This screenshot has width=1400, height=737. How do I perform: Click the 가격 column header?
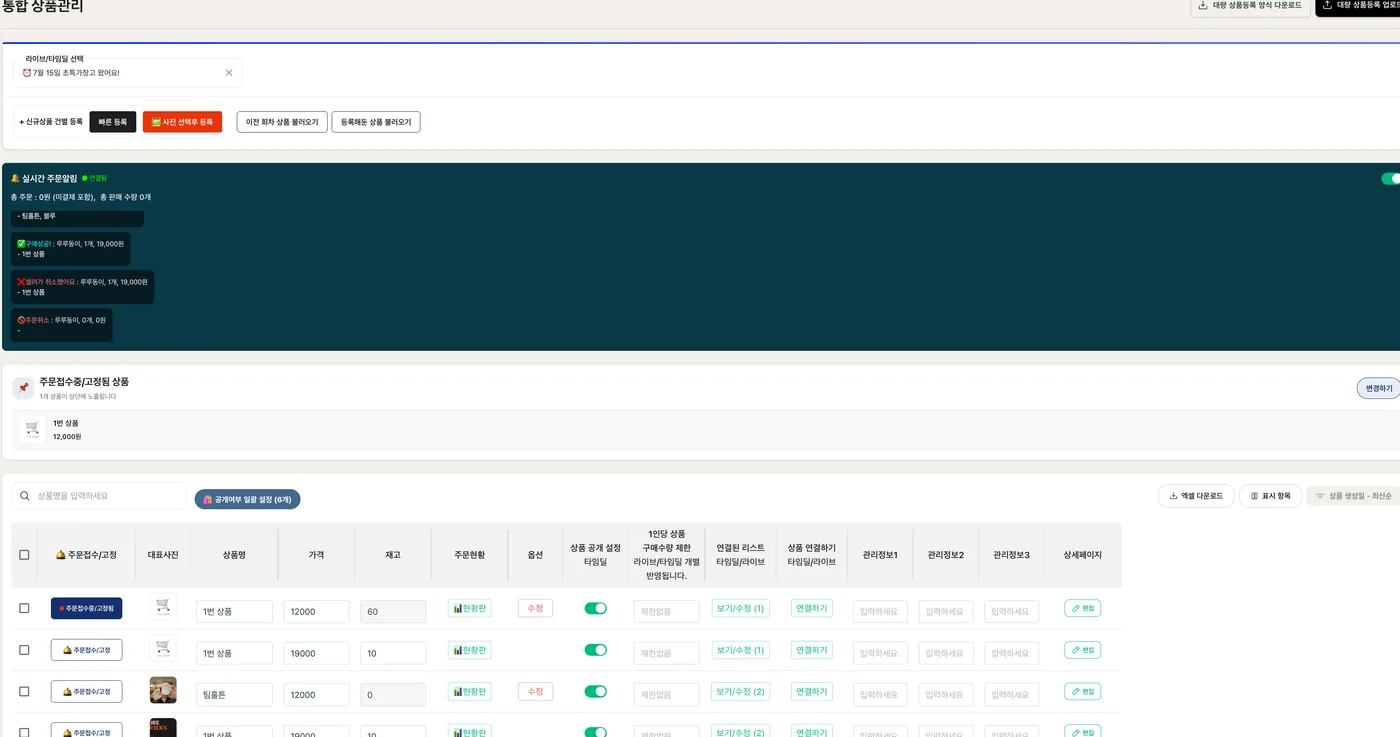coord(316,555)
